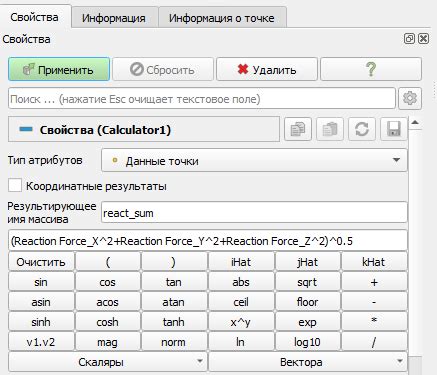Open the Тип атрибутов dropdown

pyautogui.click(x=254, y=160)
